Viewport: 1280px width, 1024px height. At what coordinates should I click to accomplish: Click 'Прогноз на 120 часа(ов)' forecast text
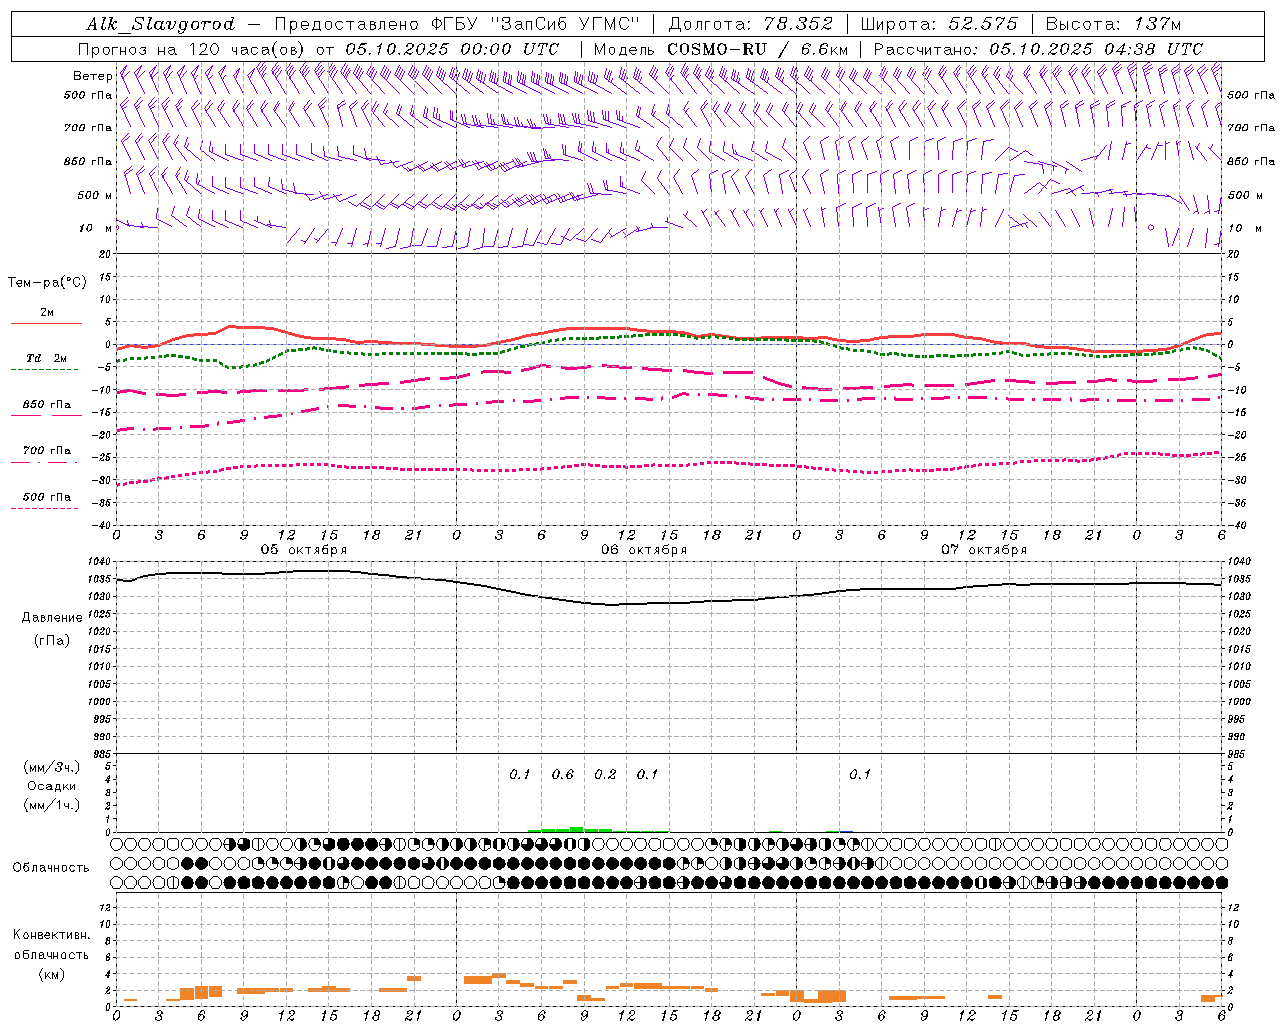tap(192, 49)
